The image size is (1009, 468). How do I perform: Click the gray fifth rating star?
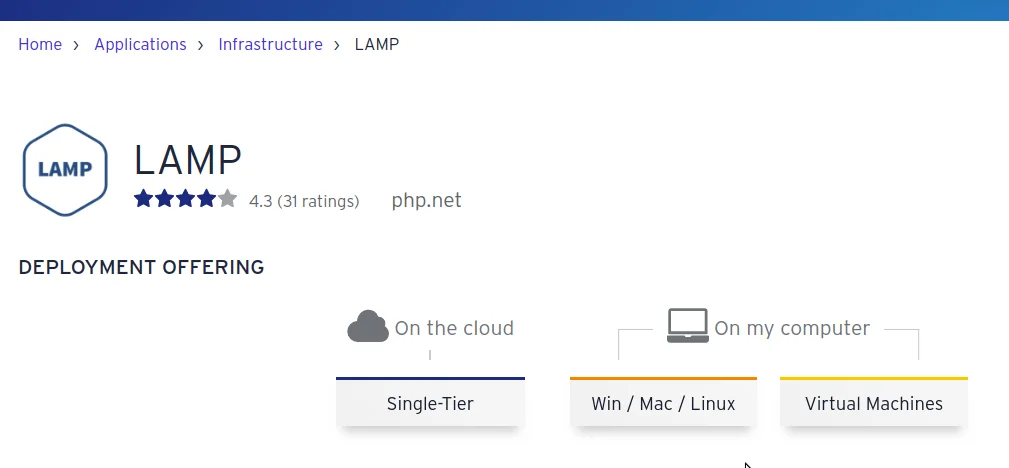point(228,199)
